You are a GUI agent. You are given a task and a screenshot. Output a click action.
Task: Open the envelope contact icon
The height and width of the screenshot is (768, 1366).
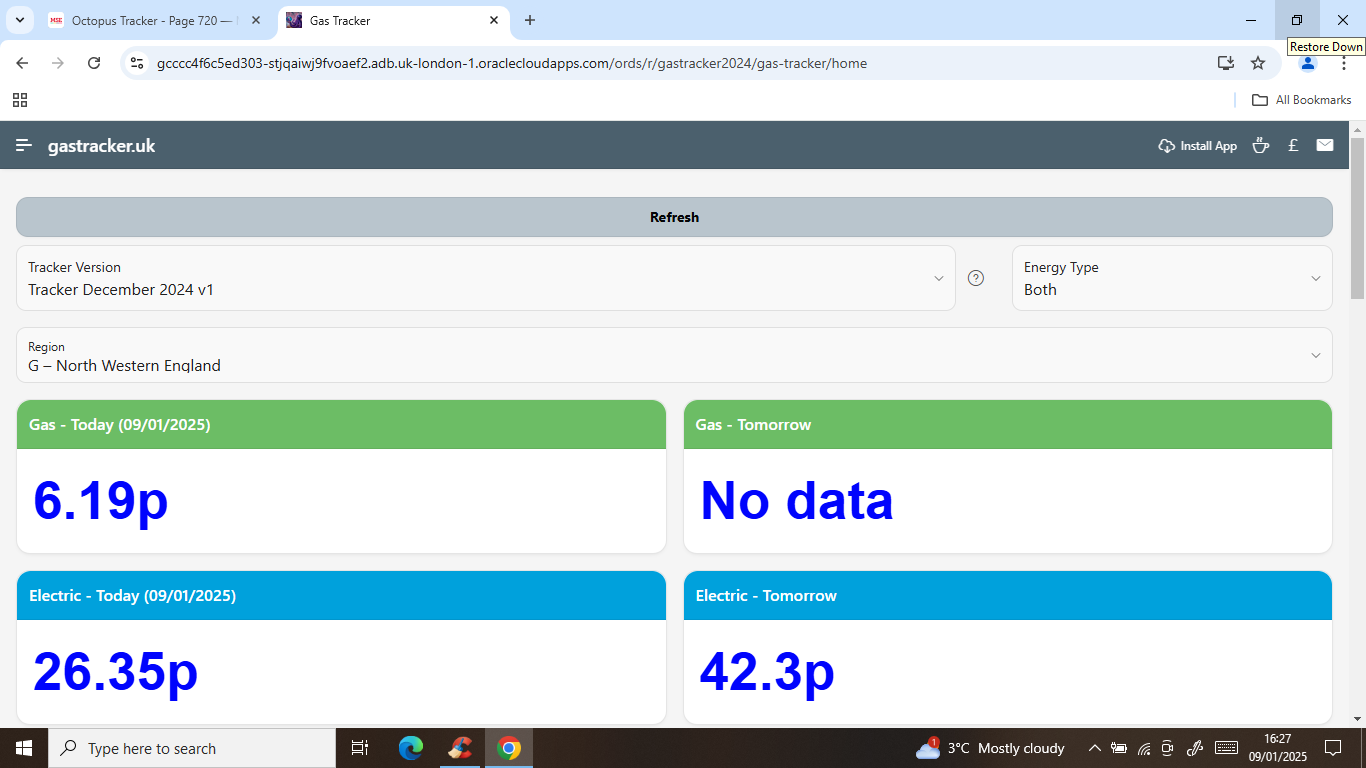tap(1325, 146)
